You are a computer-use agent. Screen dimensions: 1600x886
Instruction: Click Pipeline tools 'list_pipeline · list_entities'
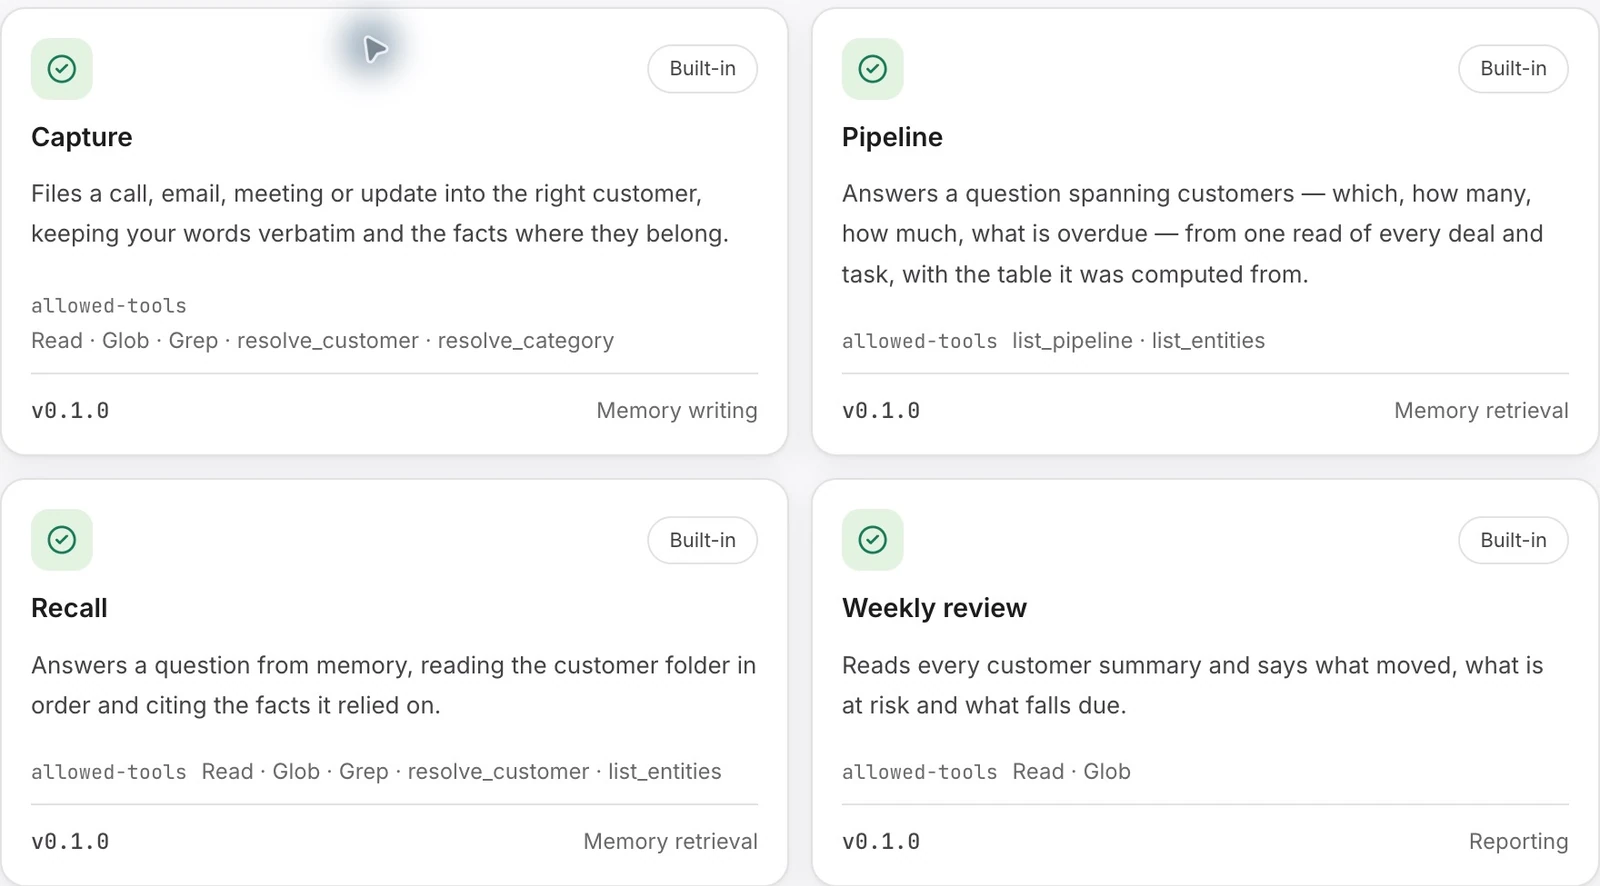click(x=1138, y=341)
